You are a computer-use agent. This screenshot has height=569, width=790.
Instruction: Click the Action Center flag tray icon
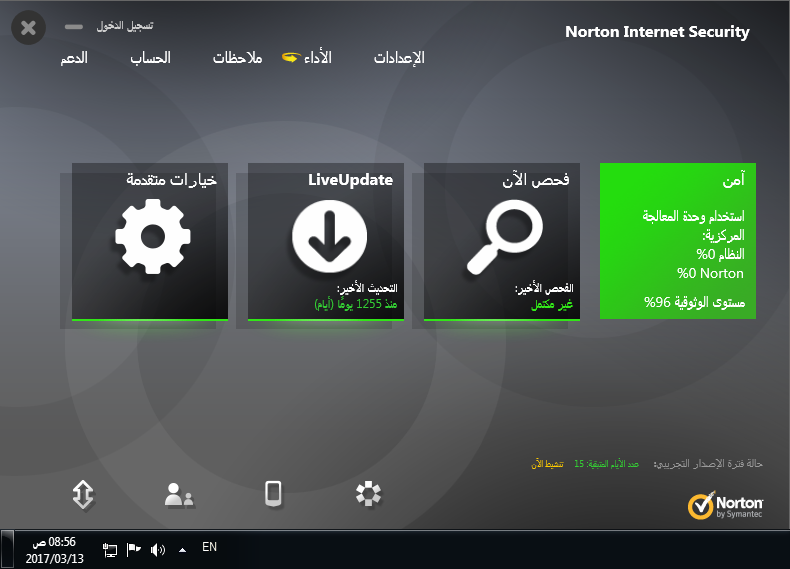point(133,549)
